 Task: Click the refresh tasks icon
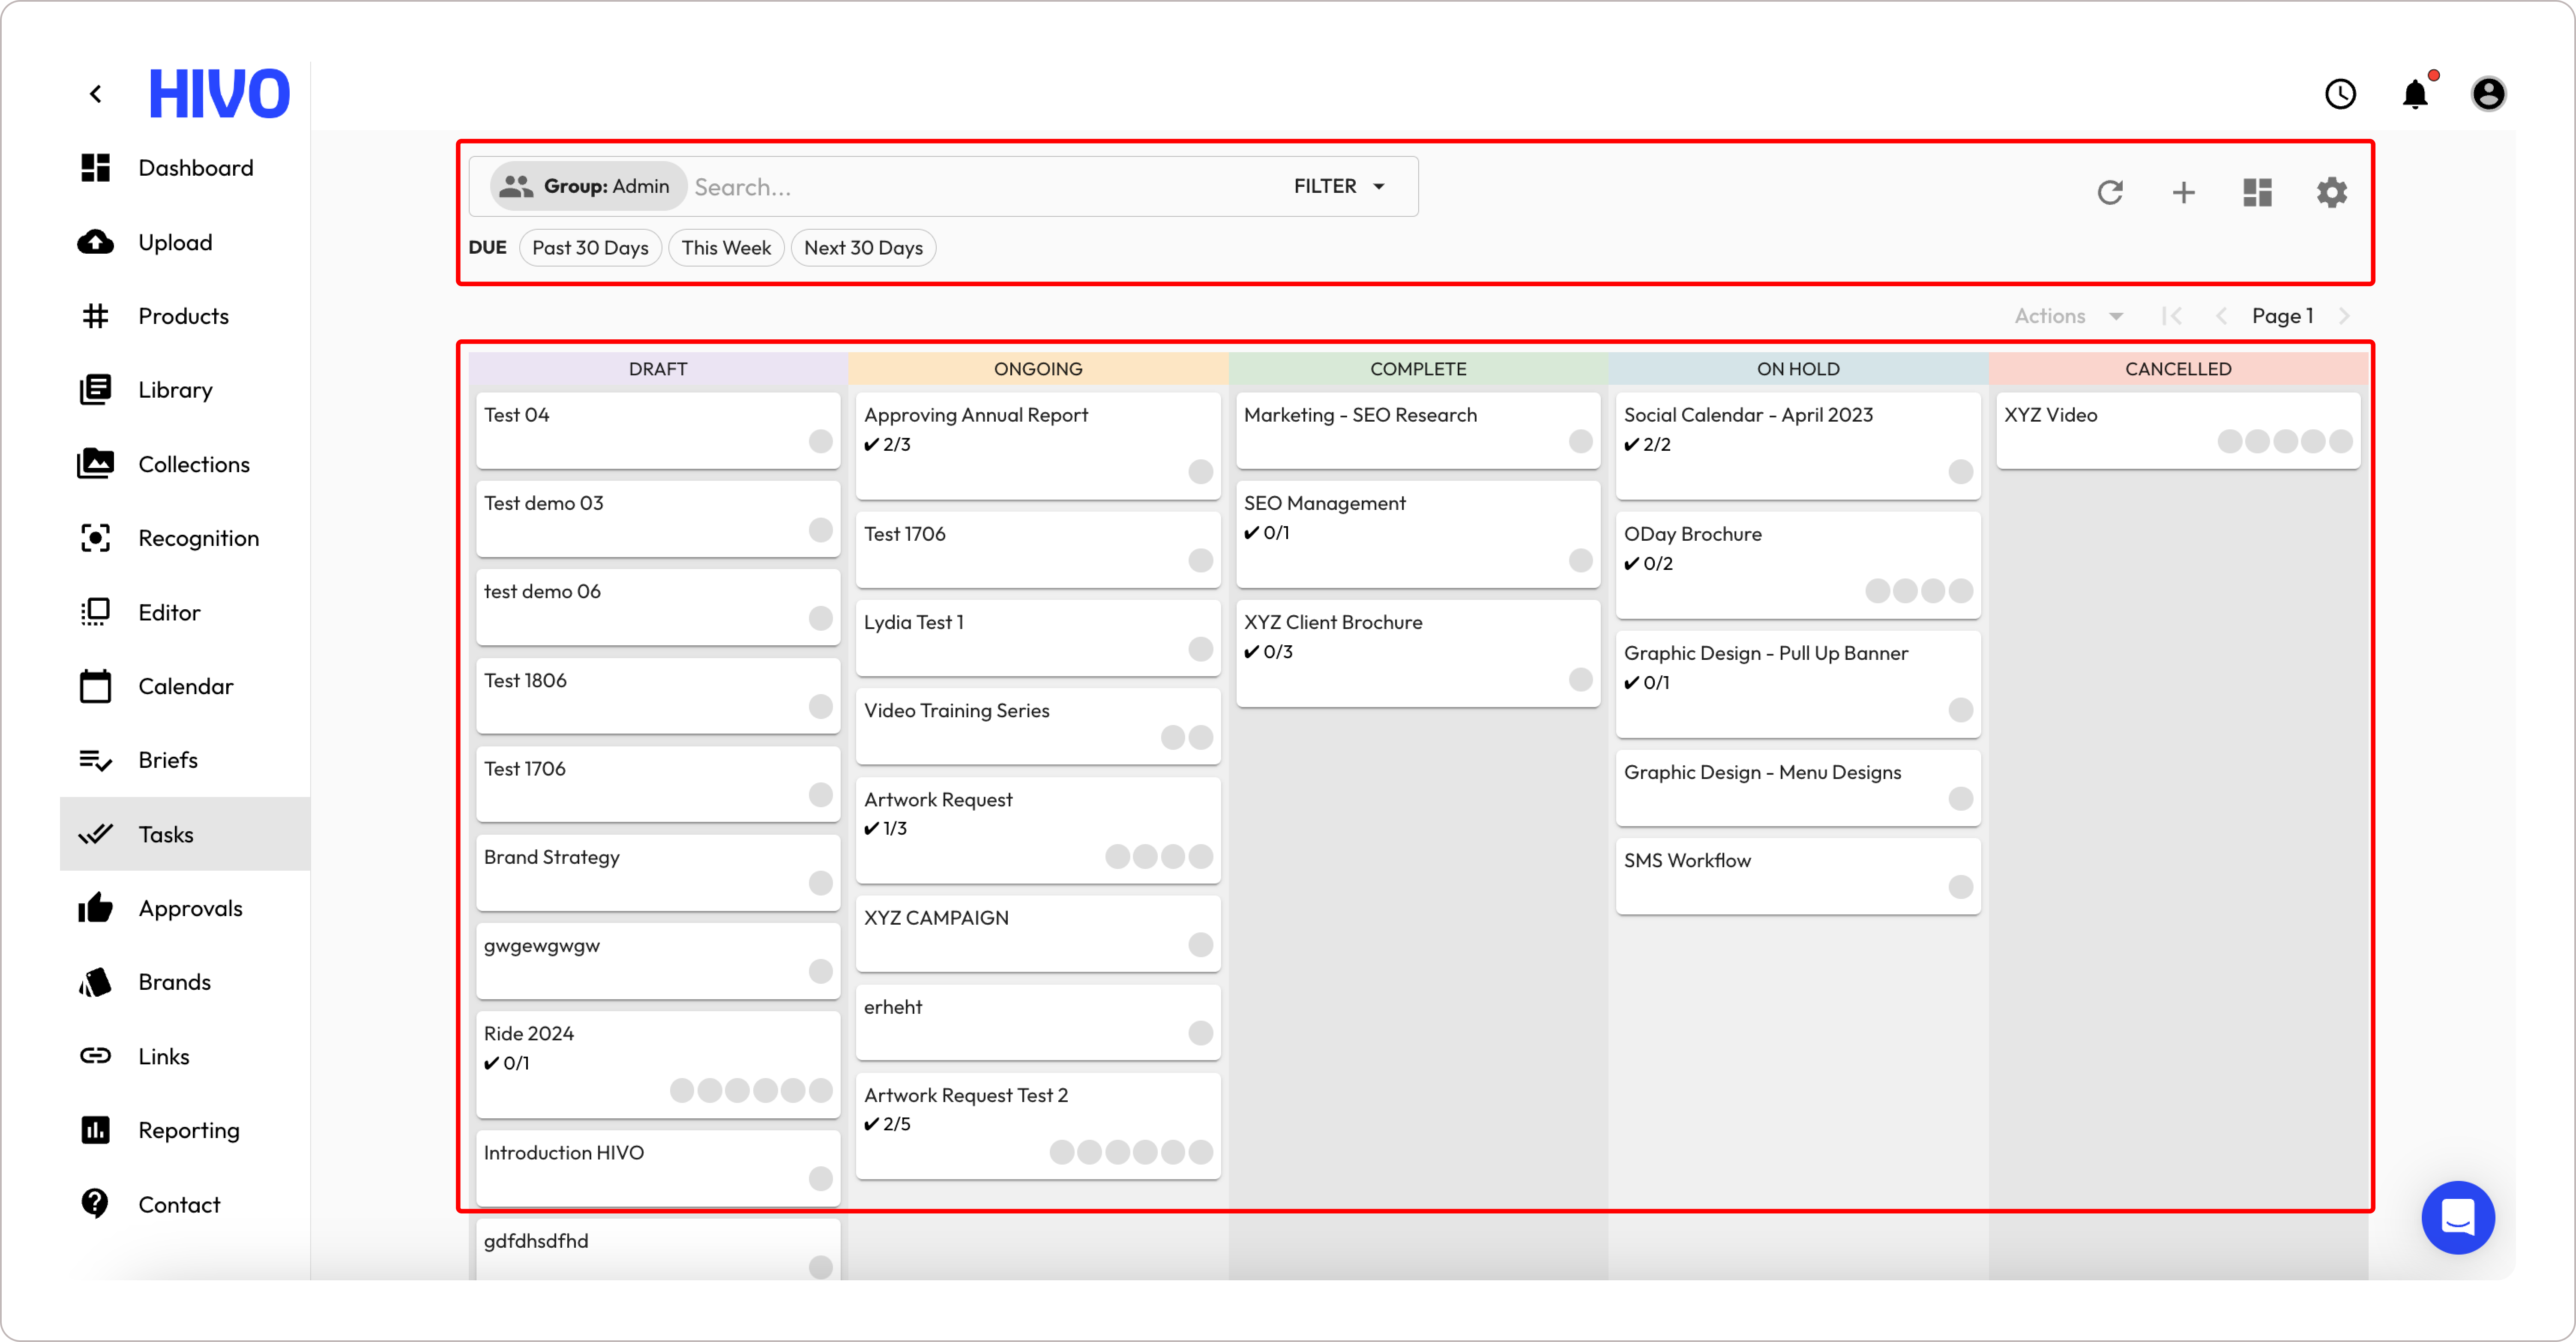[x=2109, y=192]
